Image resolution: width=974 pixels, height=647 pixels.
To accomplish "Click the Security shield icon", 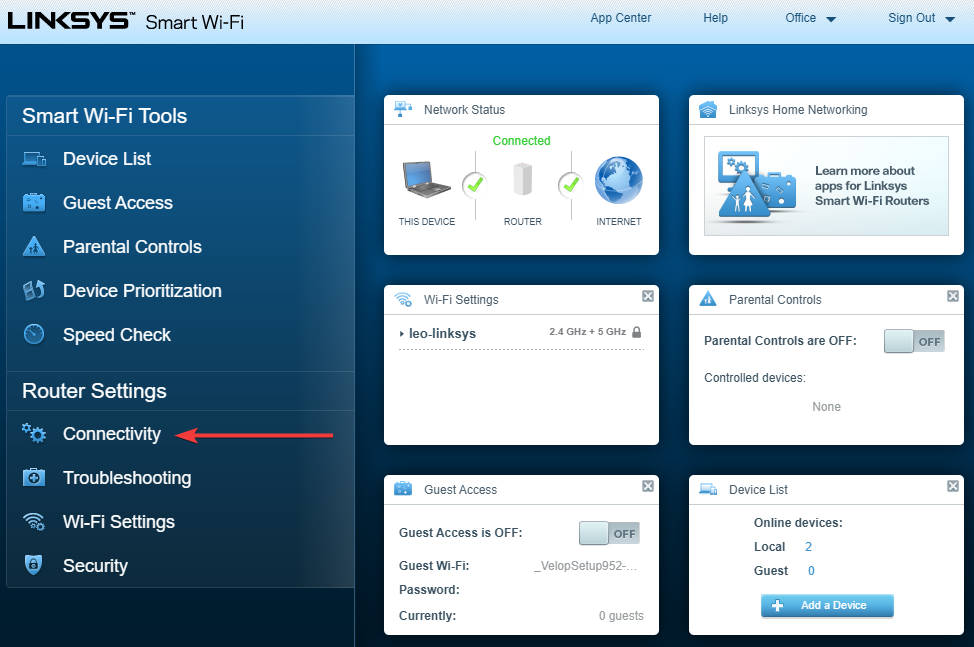I will click(x=34, y=564).
